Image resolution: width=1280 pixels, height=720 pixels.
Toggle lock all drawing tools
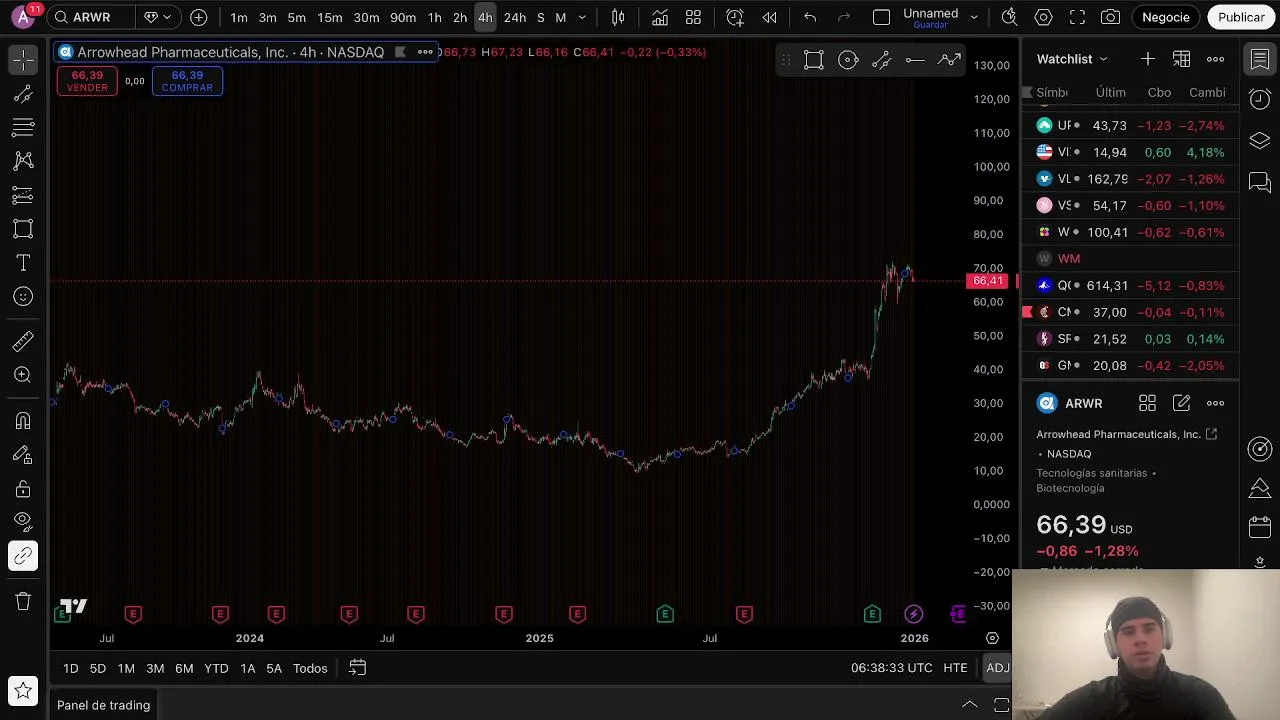pos(23,489)
